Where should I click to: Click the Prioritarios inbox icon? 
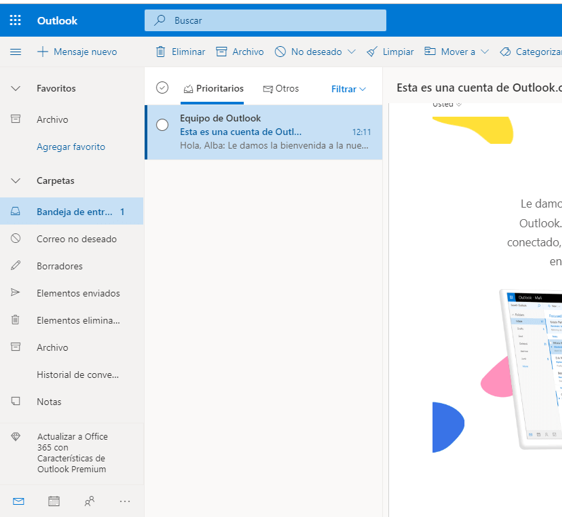click(189, 89)
